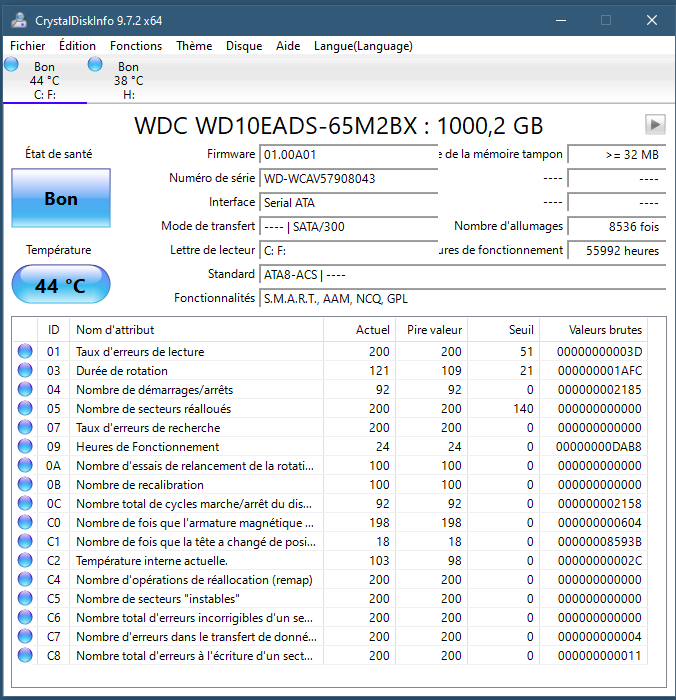676x700 pixels.
Task: Click the status orb for attribute C5
Action: [x=25, y=598]
